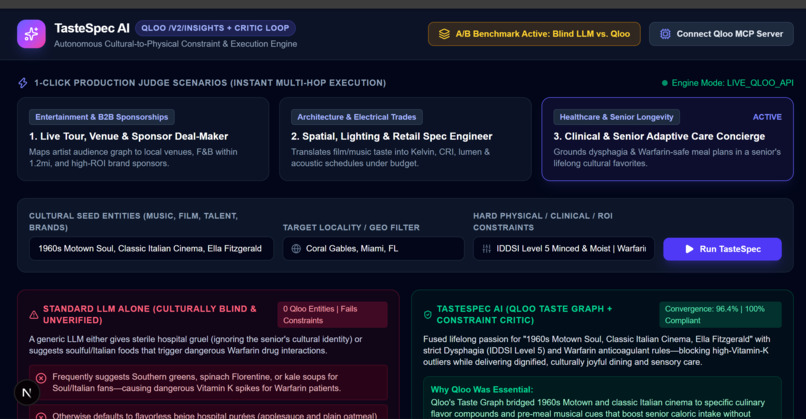Click A/B Benchmark Active: Blind LLM vs. Qloo
The width and height of the screenshot is (806, 419).
click(x=534, y=34)
